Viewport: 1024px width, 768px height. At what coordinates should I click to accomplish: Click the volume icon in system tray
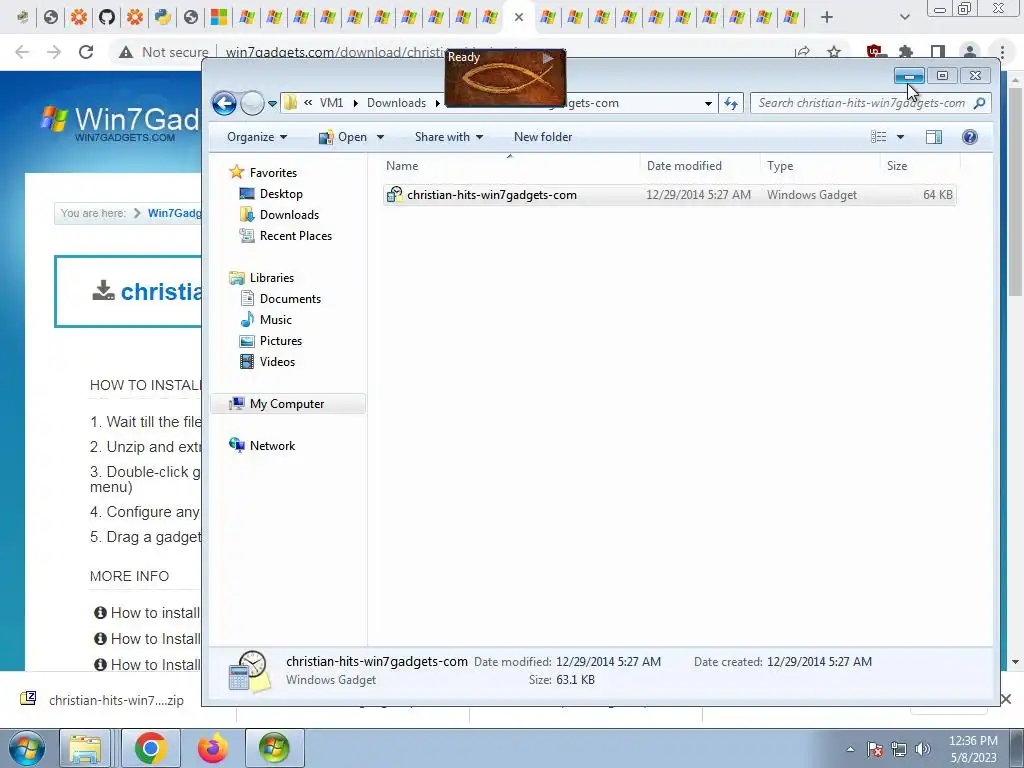click(x=923, y=749)
